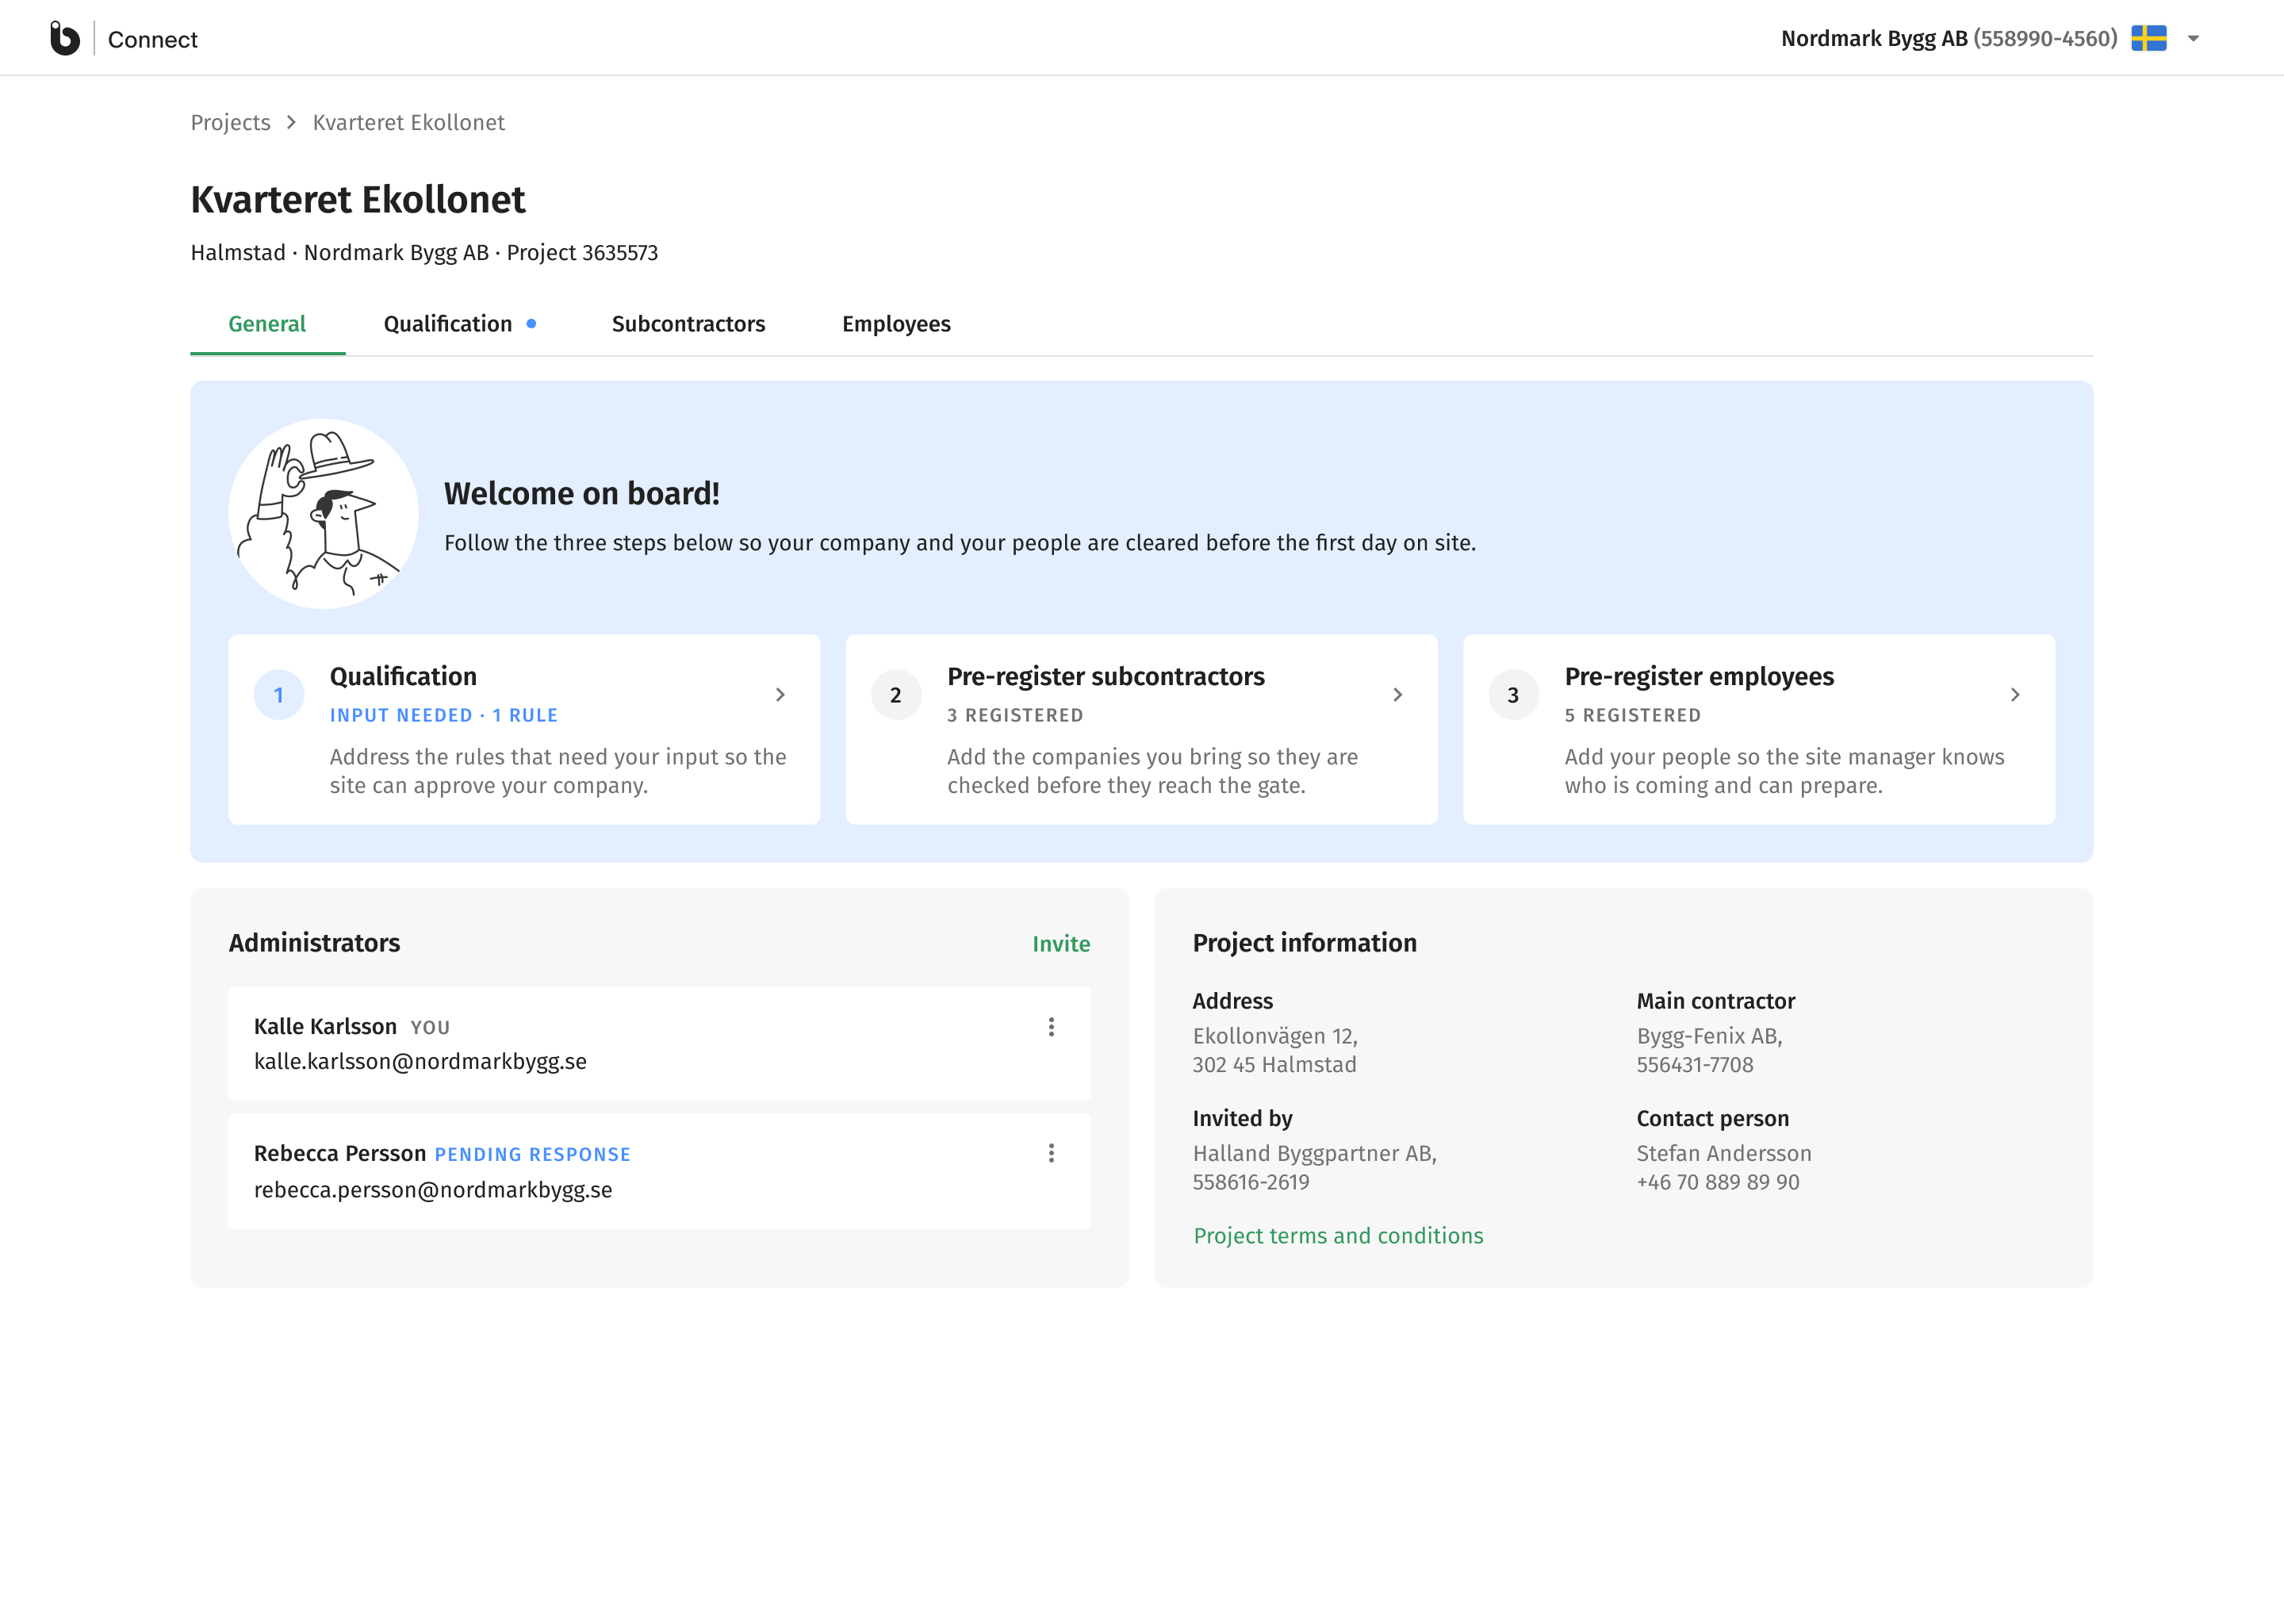The image size is (2284, 1624).
Task: Click the Rebecca Persson administrator name
Action: point(340,1154)
